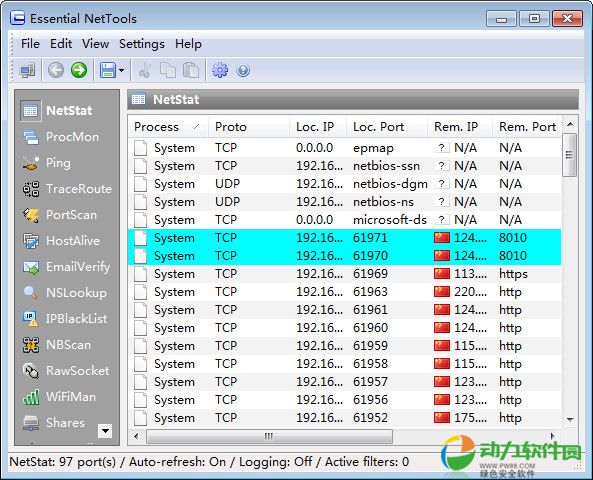The width and height of the screenshot is (593, 480).
Task: Select the row with local port 61963
Action: coord(345,292)
